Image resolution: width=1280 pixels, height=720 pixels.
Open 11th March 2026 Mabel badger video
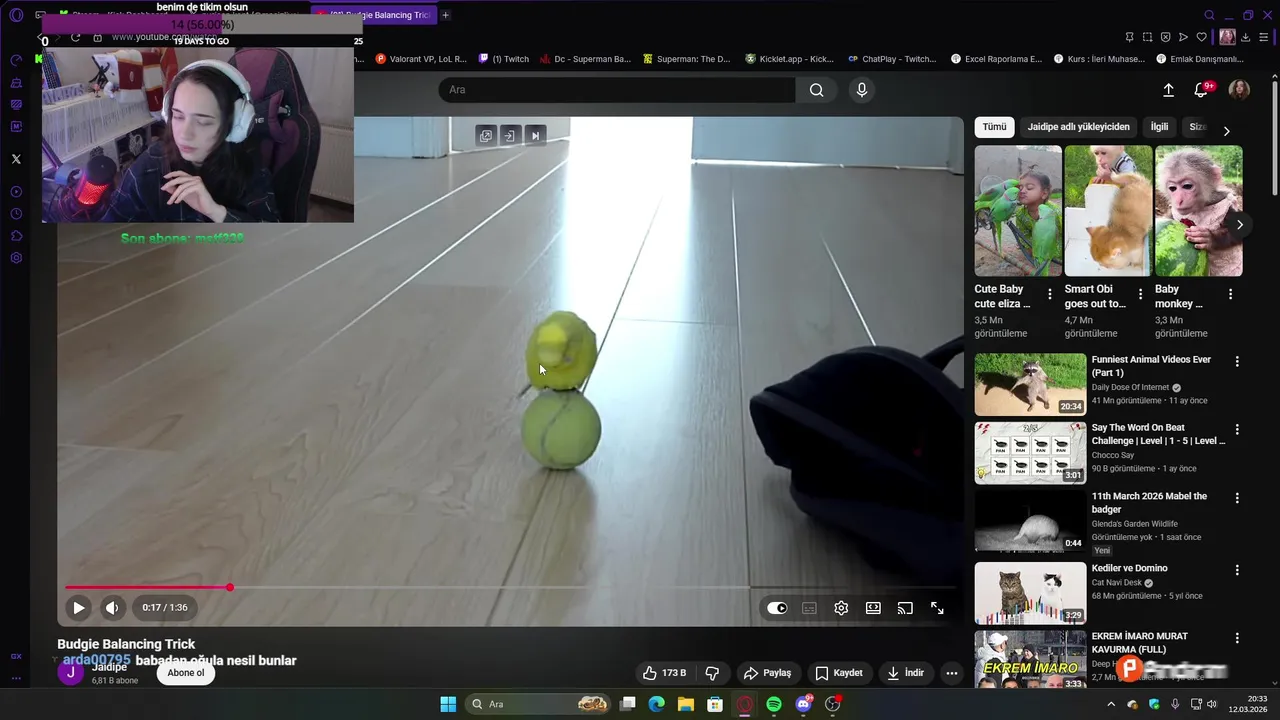(1030, 521)
